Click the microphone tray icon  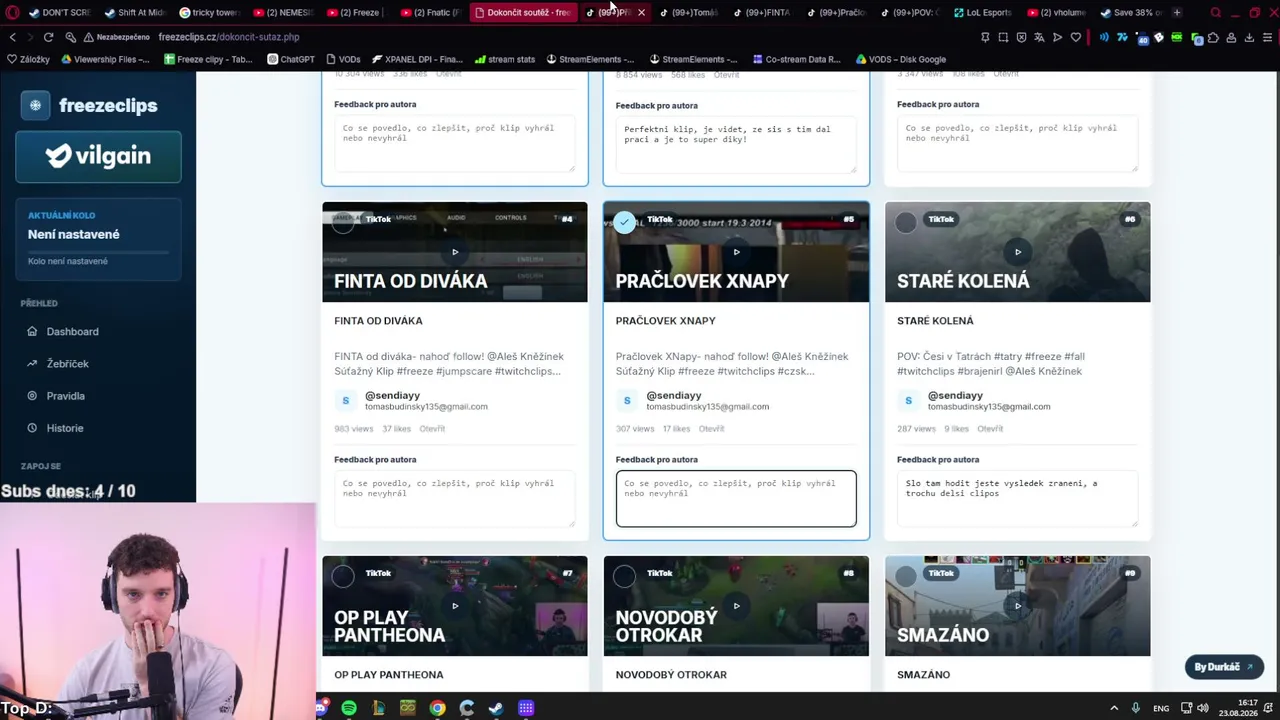[x=1135, y=708]
